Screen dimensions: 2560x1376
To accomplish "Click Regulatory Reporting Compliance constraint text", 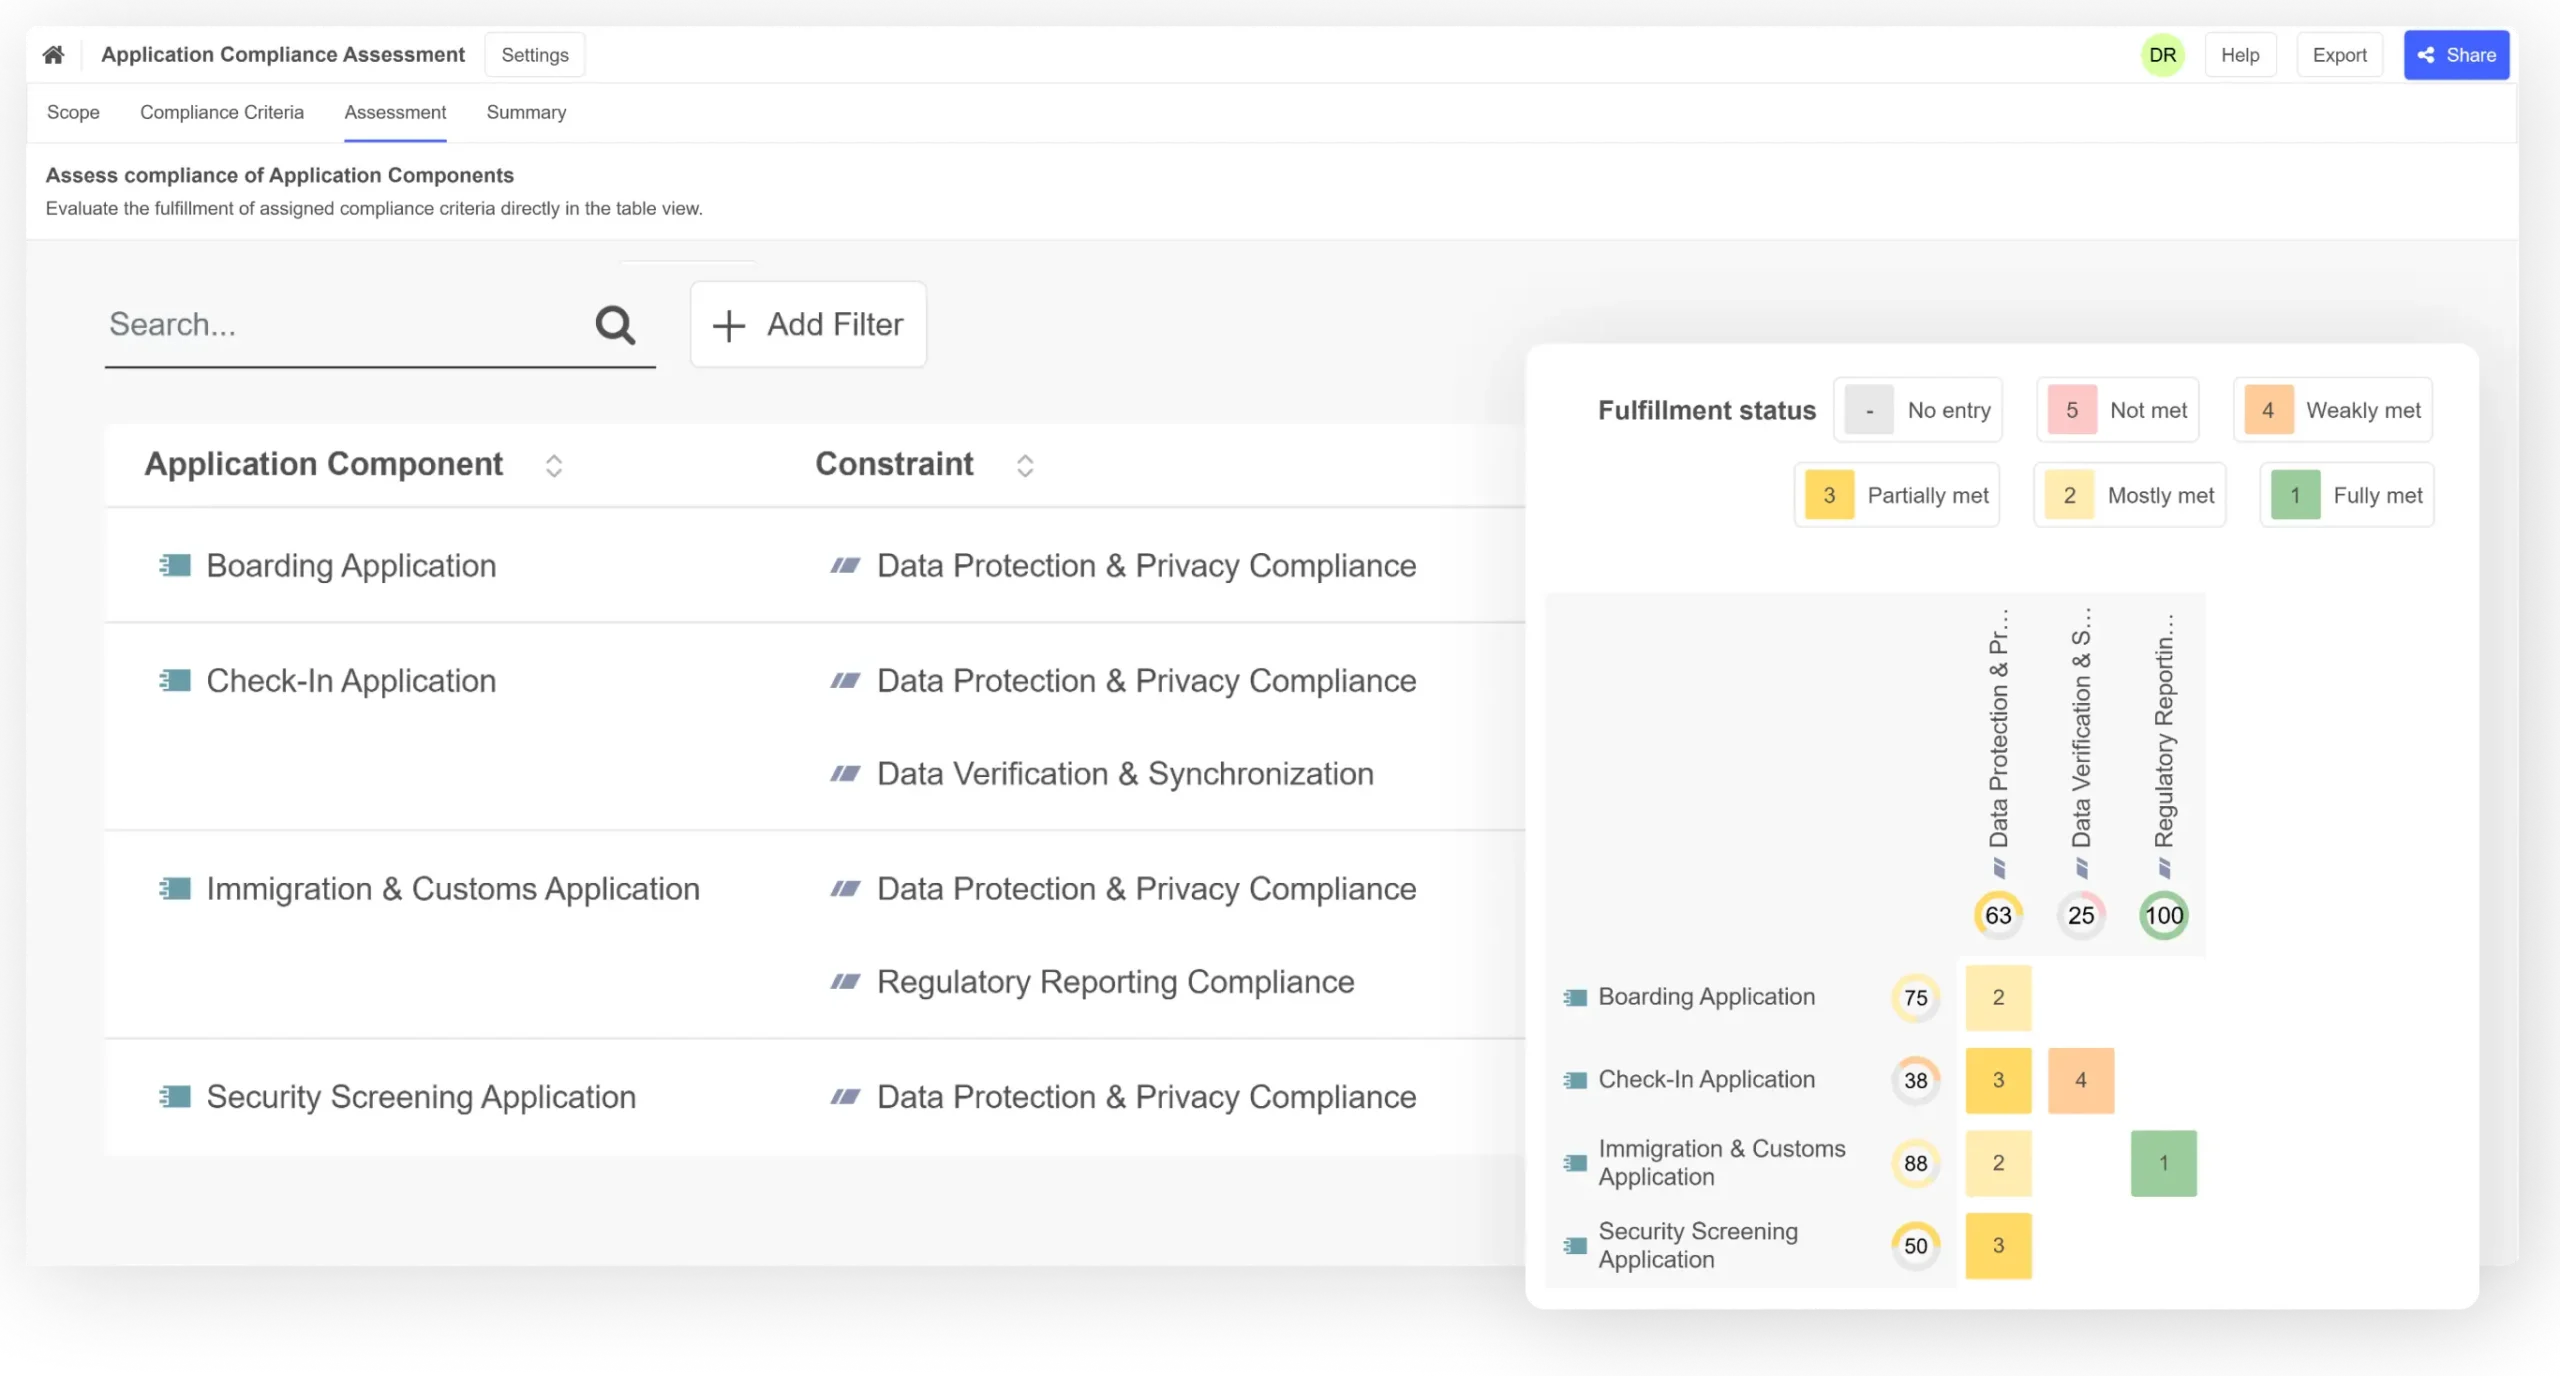I will pos(1115,982).
